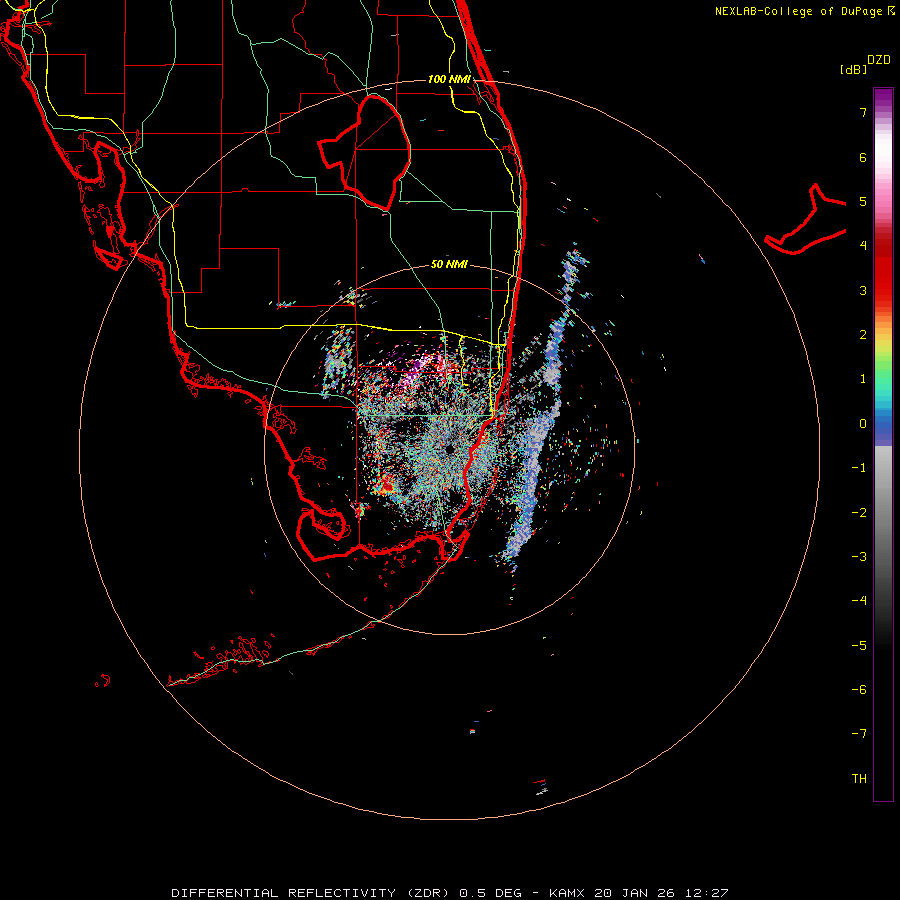Click the KAMX radar site center point

pyautogui.click(x=449, y=449)
